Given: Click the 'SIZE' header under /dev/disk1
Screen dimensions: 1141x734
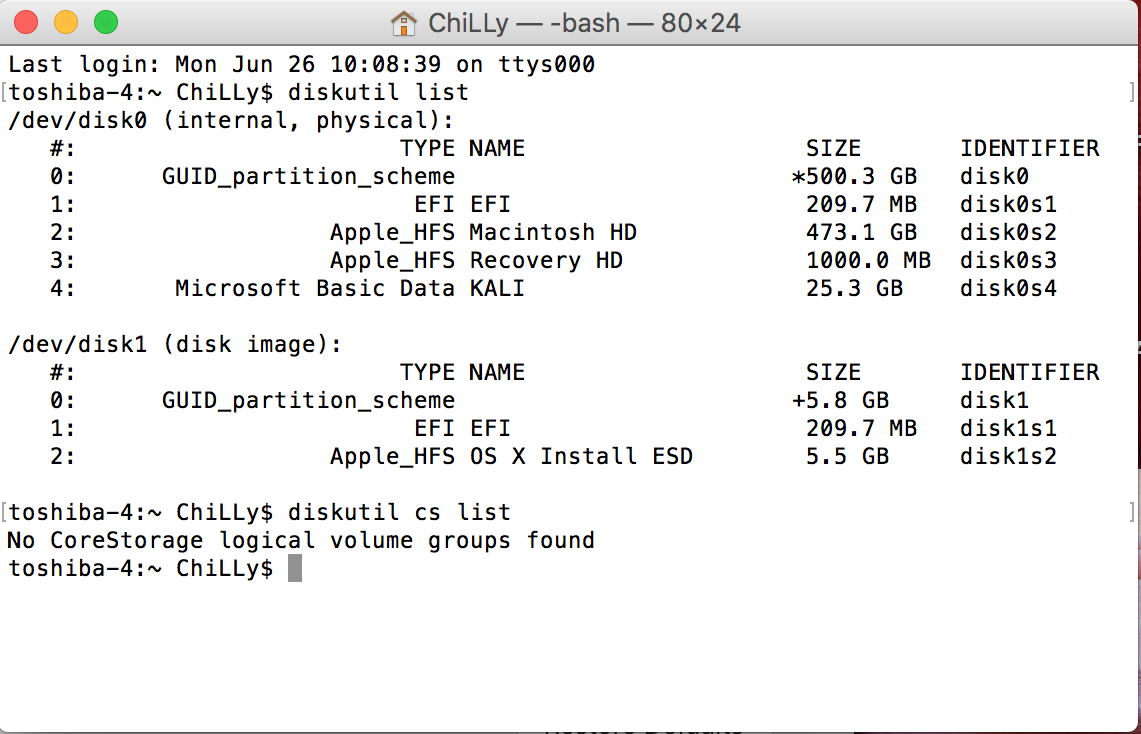Looking at the screenshot, I should [833, 372].
